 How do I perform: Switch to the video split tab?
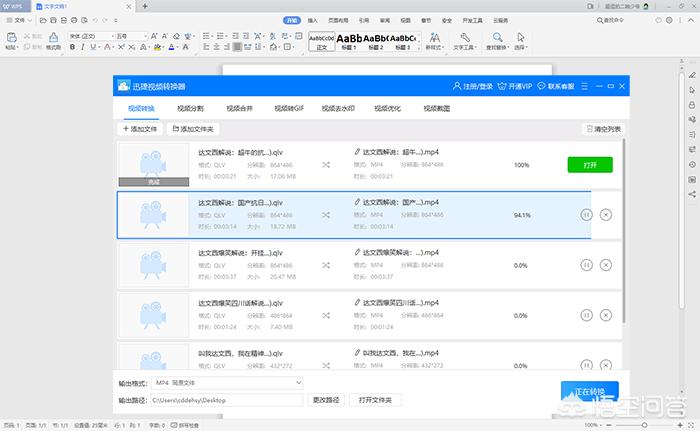190,109
